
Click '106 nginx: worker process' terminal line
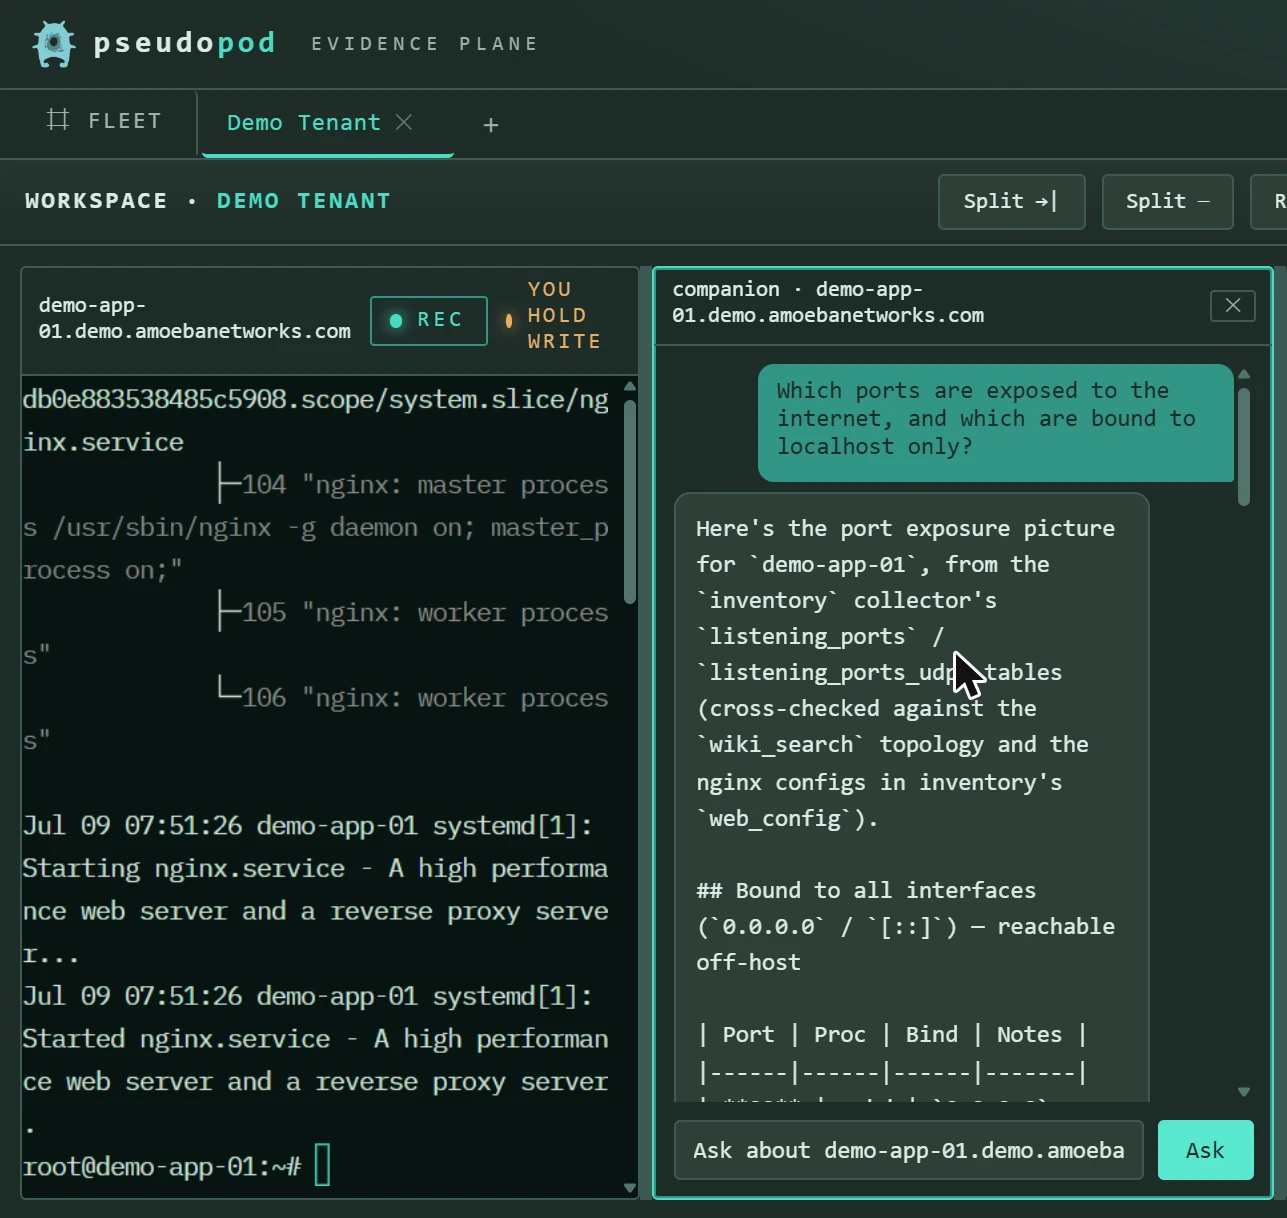tap(315, 718)
